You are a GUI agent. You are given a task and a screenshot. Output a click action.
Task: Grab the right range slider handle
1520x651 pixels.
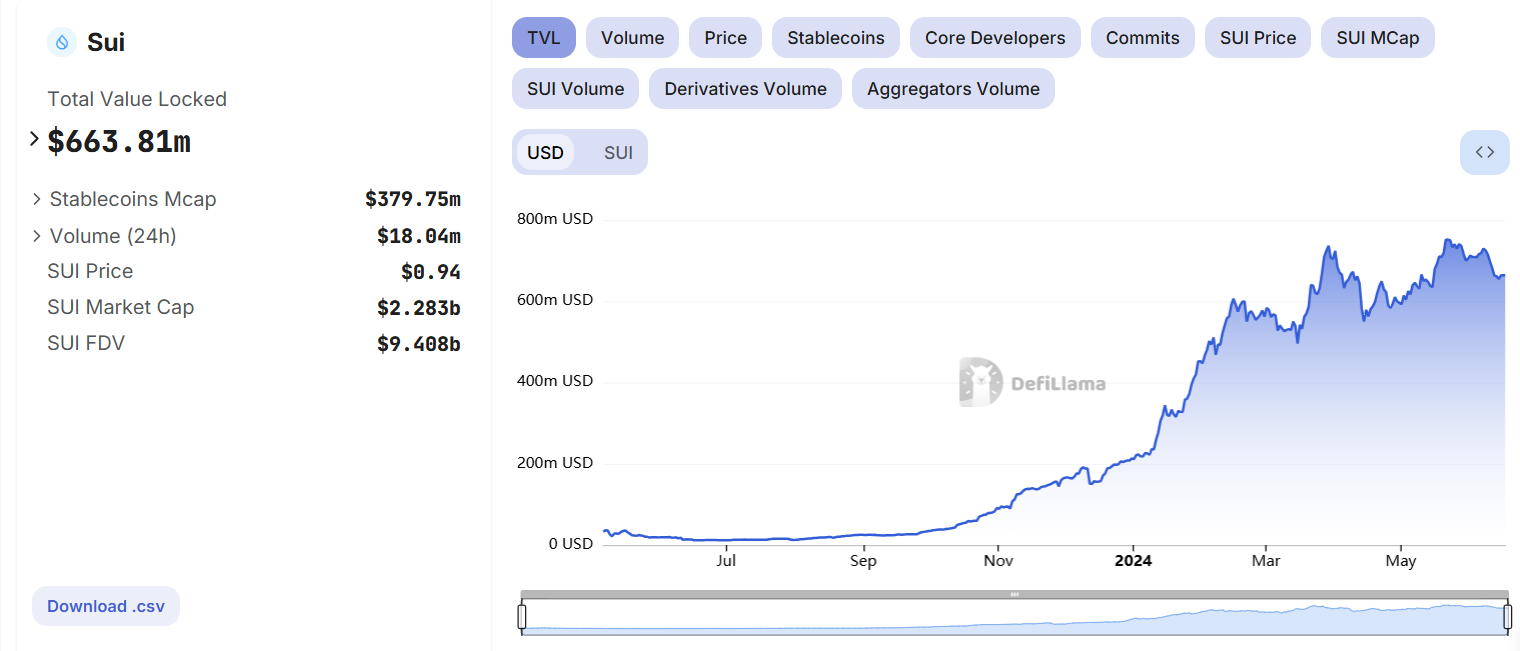(1508, 617)
